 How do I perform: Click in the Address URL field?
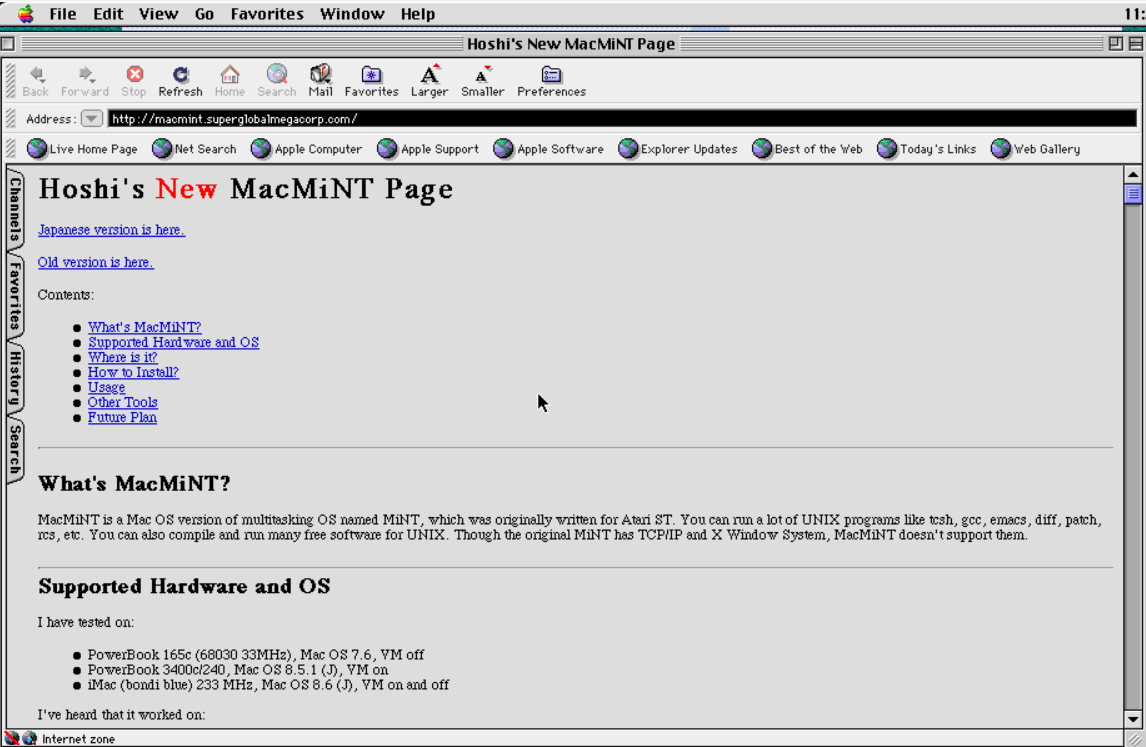pyautogui.click(x=620, y=119)
